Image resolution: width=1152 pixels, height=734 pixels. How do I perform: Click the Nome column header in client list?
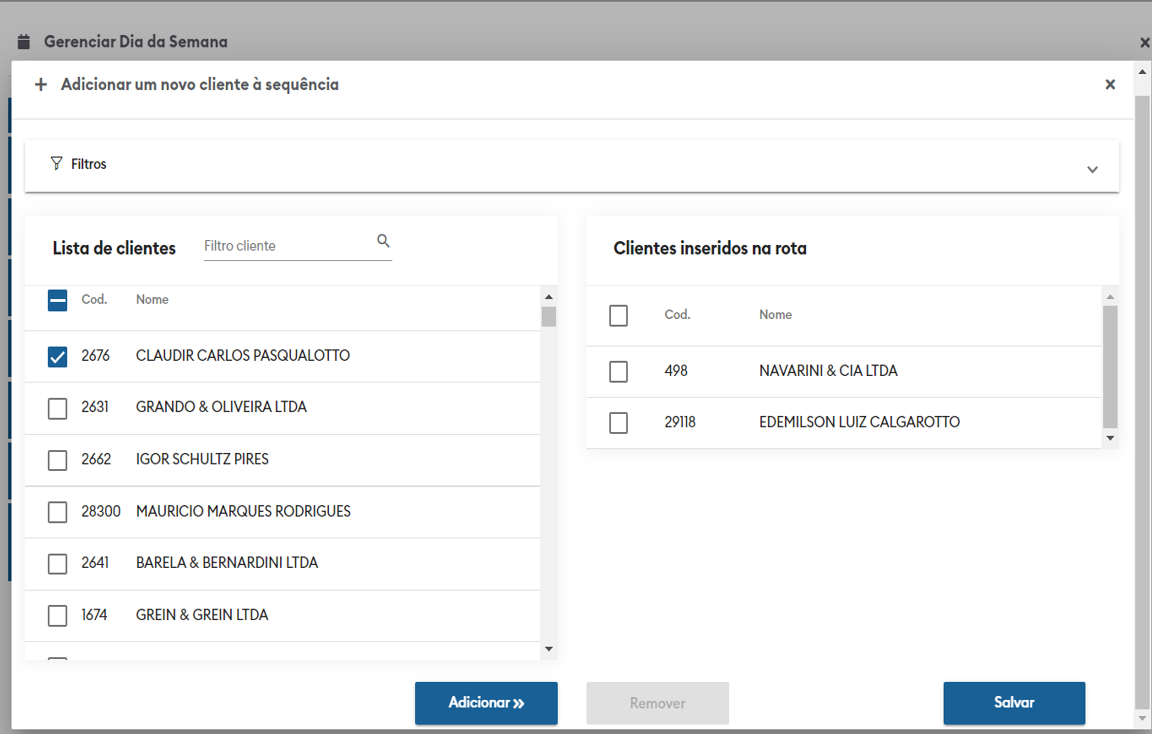pyautogui.click(x=152, y=300)
